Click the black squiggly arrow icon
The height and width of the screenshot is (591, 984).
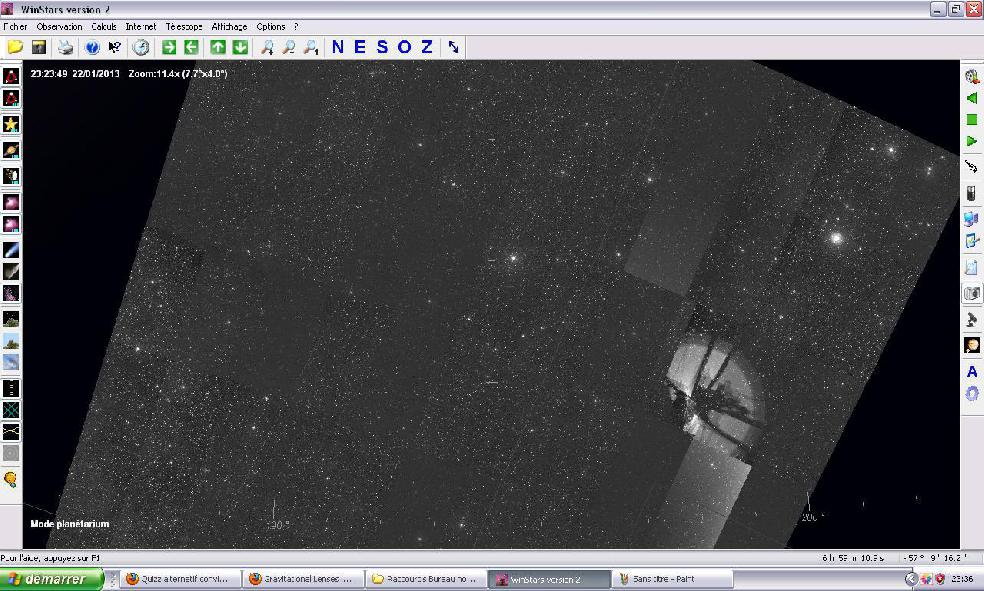tap(971, 167)
